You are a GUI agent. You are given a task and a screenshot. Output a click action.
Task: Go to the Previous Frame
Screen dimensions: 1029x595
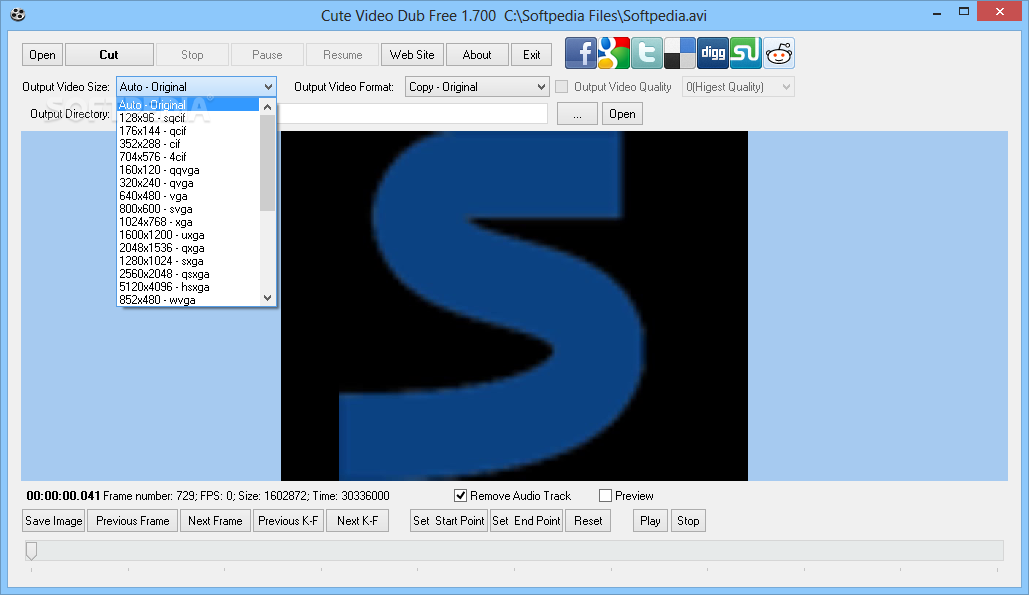point(133,521)
